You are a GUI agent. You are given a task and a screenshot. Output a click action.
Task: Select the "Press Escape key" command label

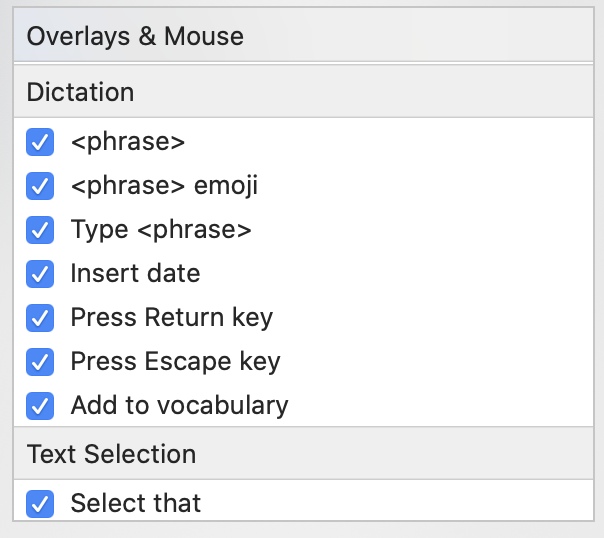[175, 362]
